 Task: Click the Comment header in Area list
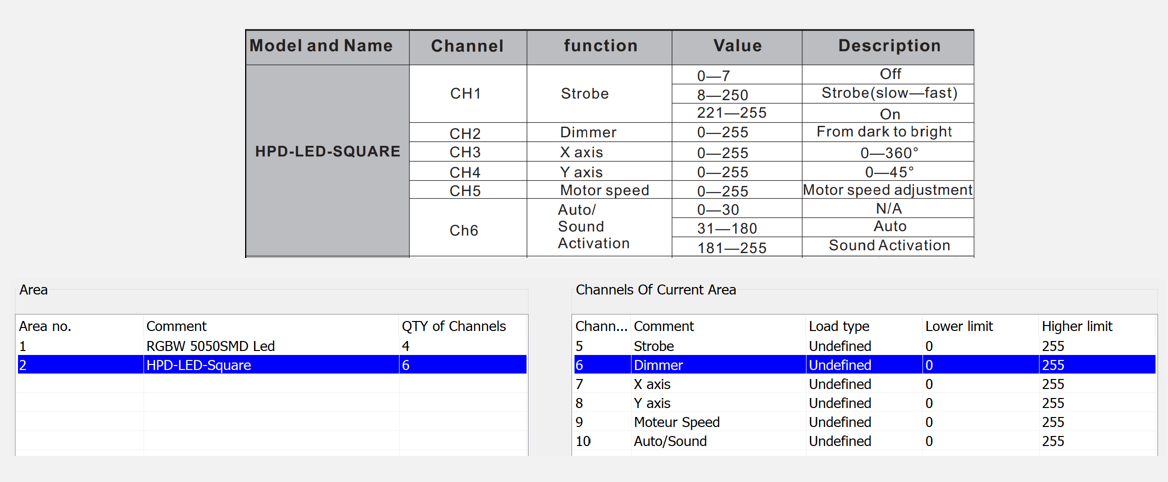[271, 326]
